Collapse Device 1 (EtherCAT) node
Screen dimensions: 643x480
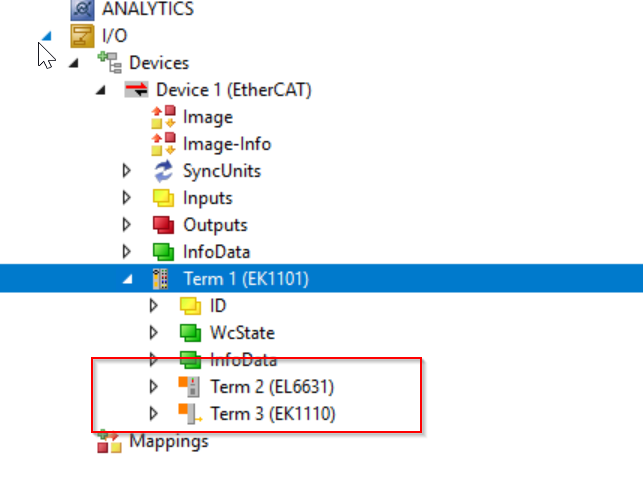pos(101,90)
